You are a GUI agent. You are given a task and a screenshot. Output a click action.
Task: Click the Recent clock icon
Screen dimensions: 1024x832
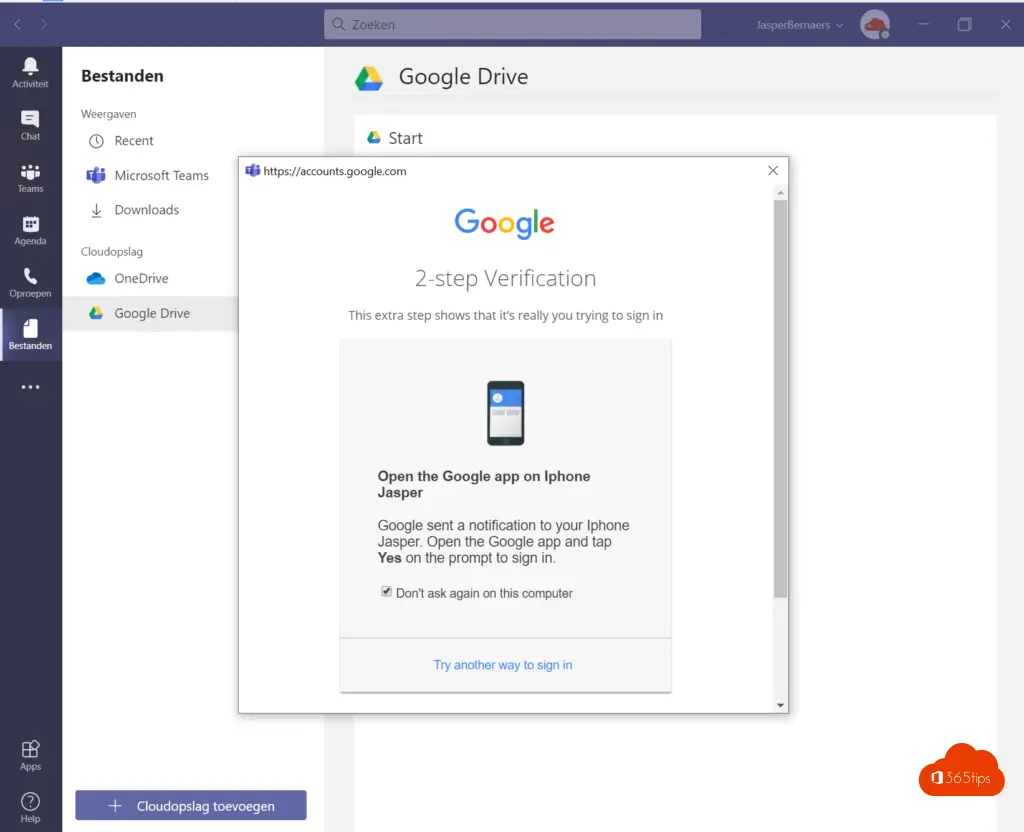[x=97, y=141]
